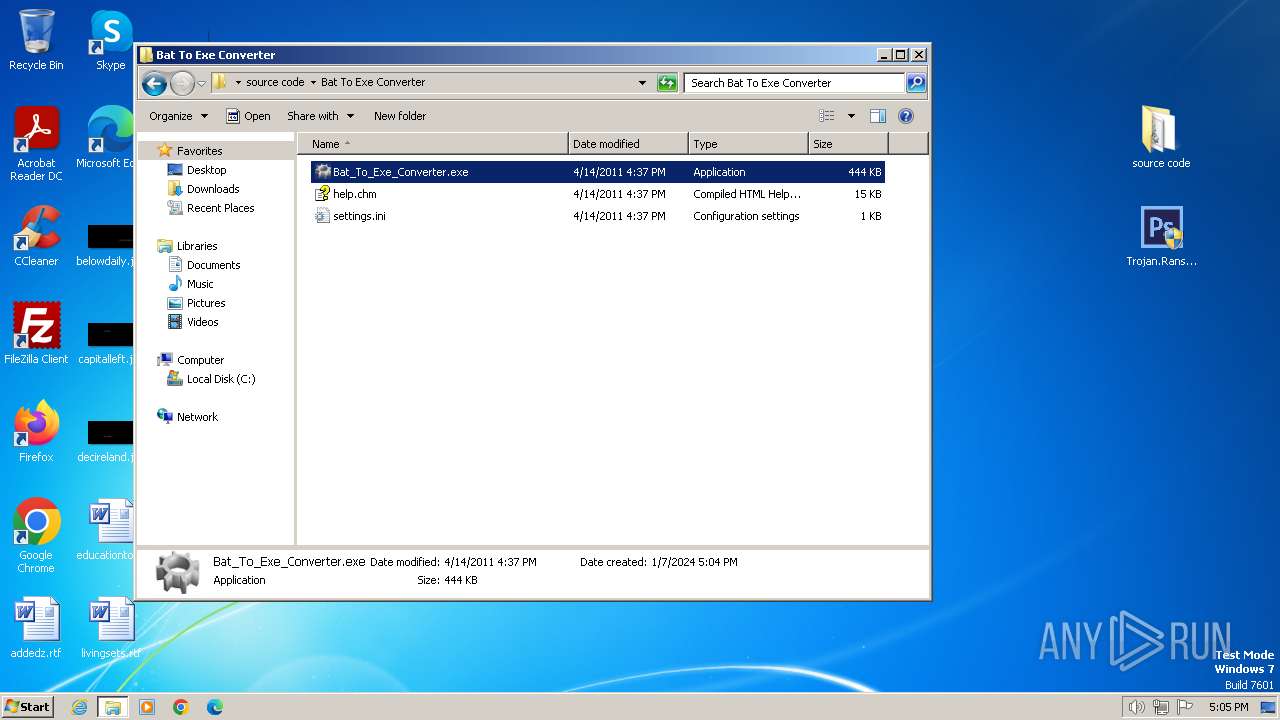
Task: Click the taskbar clock 5:05 PM
Action: (1228, 707)
